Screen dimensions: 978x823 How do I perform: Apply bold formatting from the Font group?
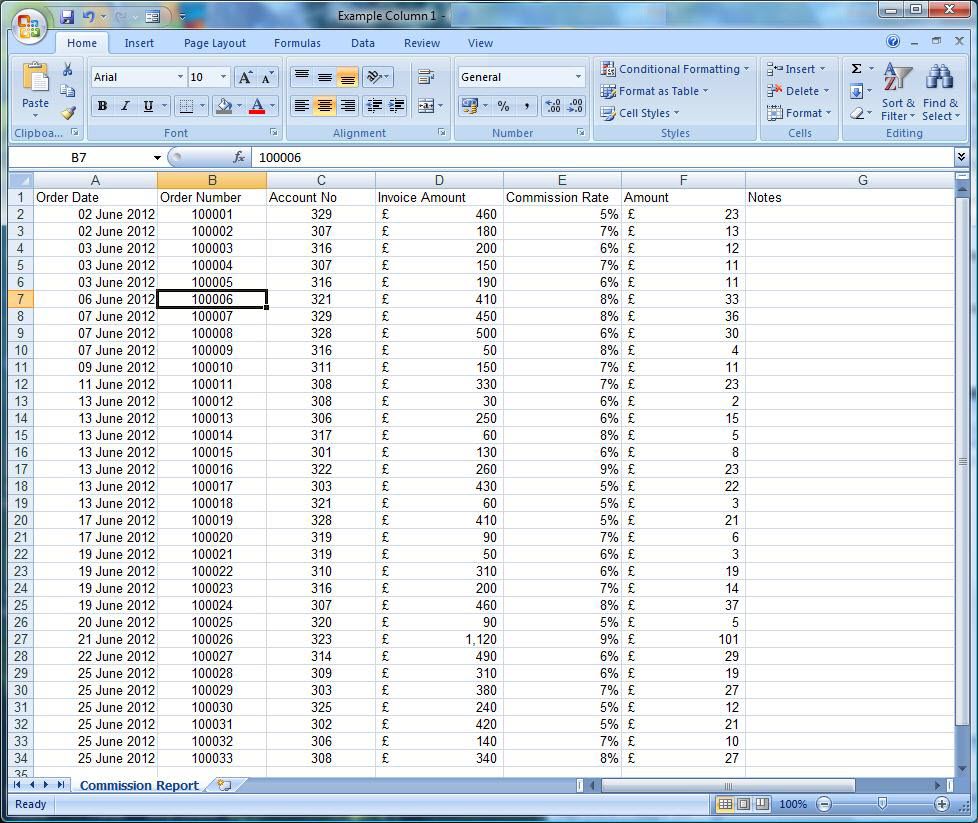click(101, 106)
